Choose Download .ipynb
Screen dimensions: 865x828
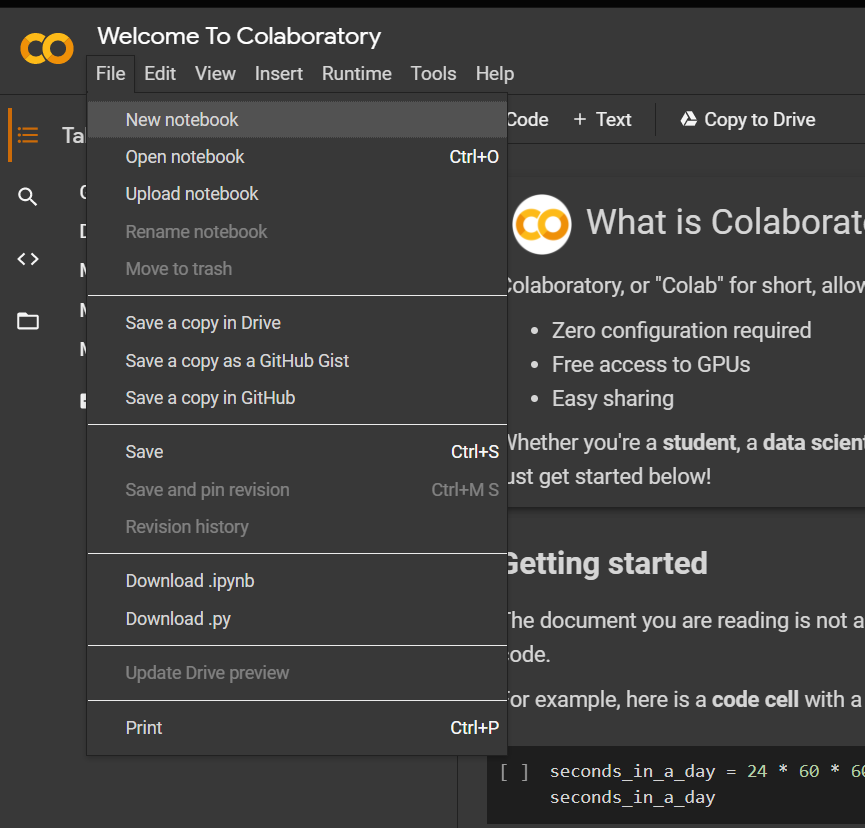pyautogui.click(x=297, y=581)
